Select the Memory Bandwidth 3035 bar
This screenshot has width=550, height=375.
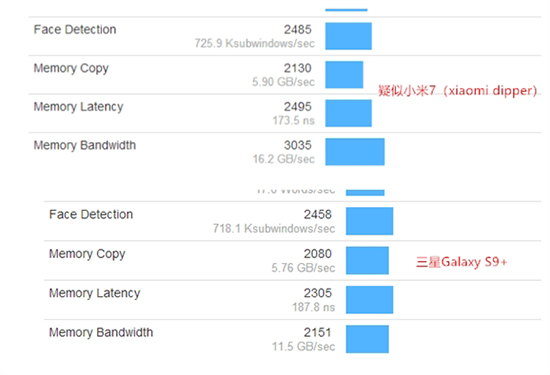[355, 152]
